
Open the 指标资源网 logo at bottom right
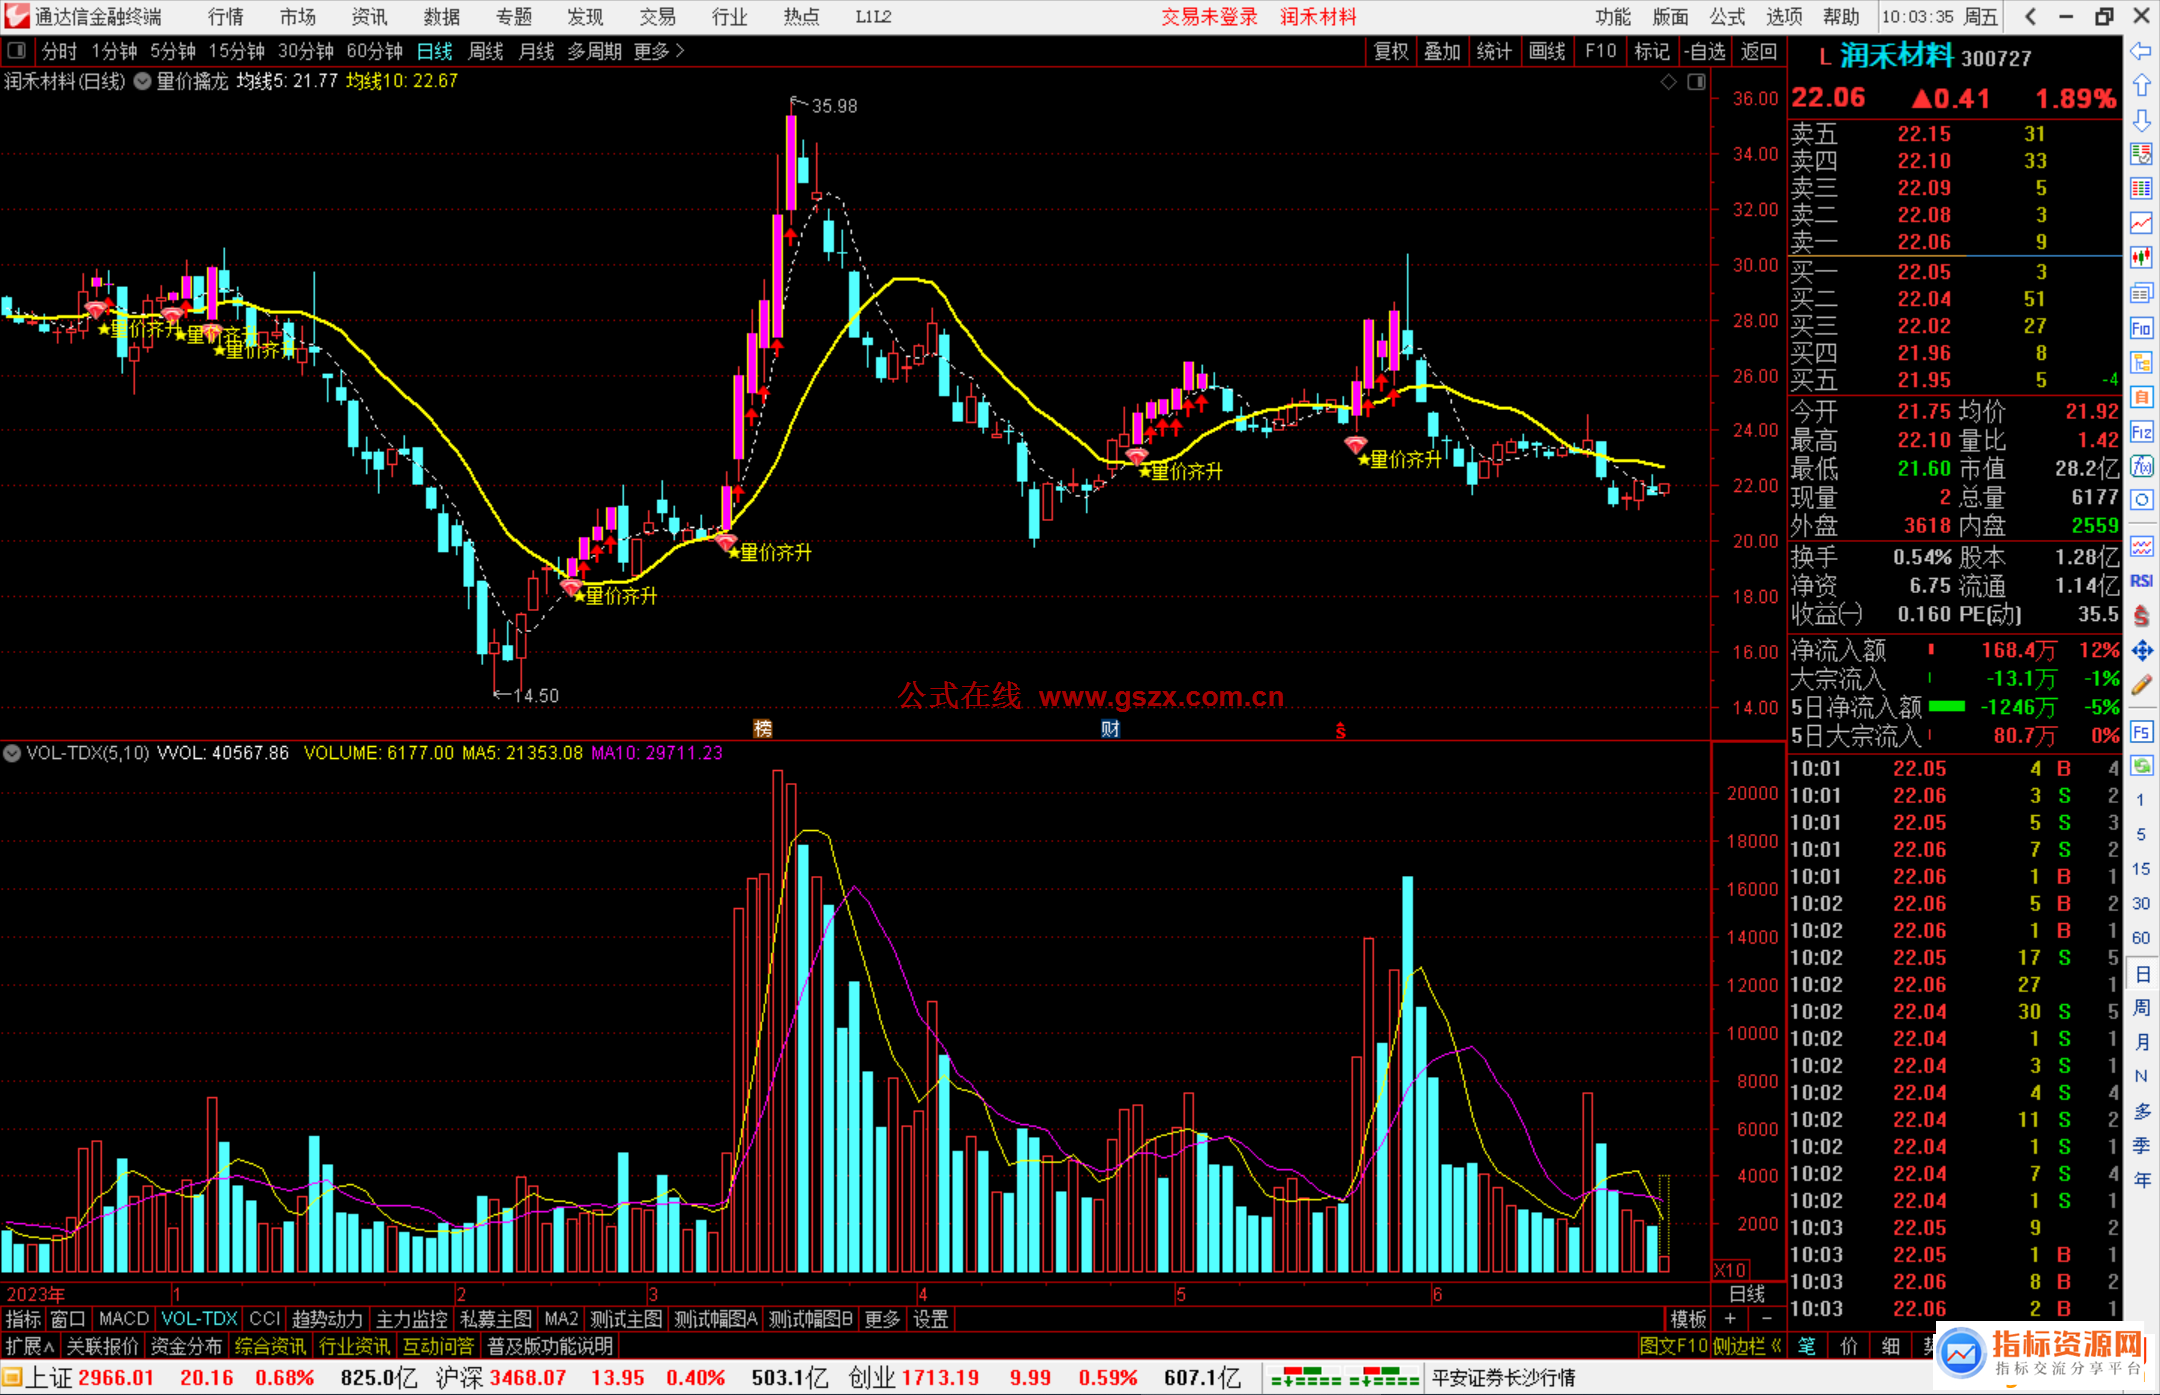[2043, 1354]
